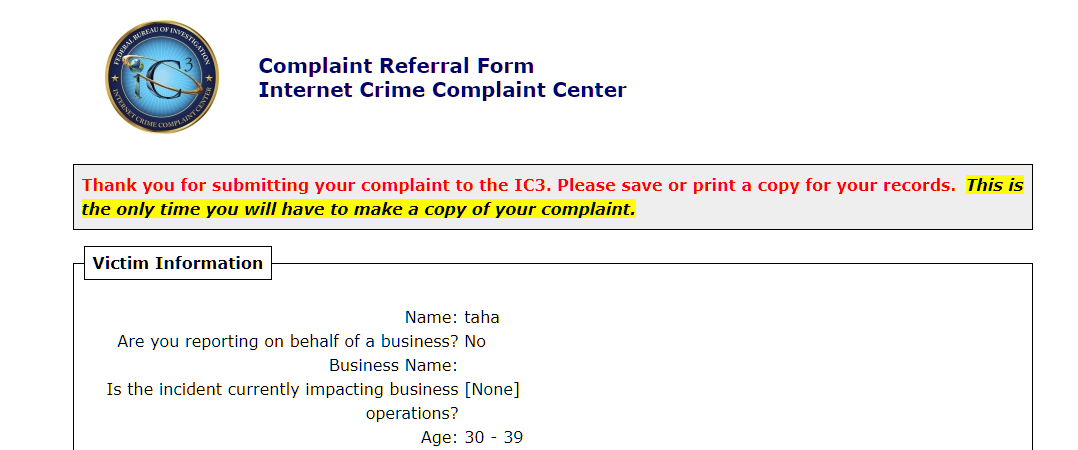Click the No answer for business reporting
Viewport: 1078px width, 450px height.
point(475,341)
